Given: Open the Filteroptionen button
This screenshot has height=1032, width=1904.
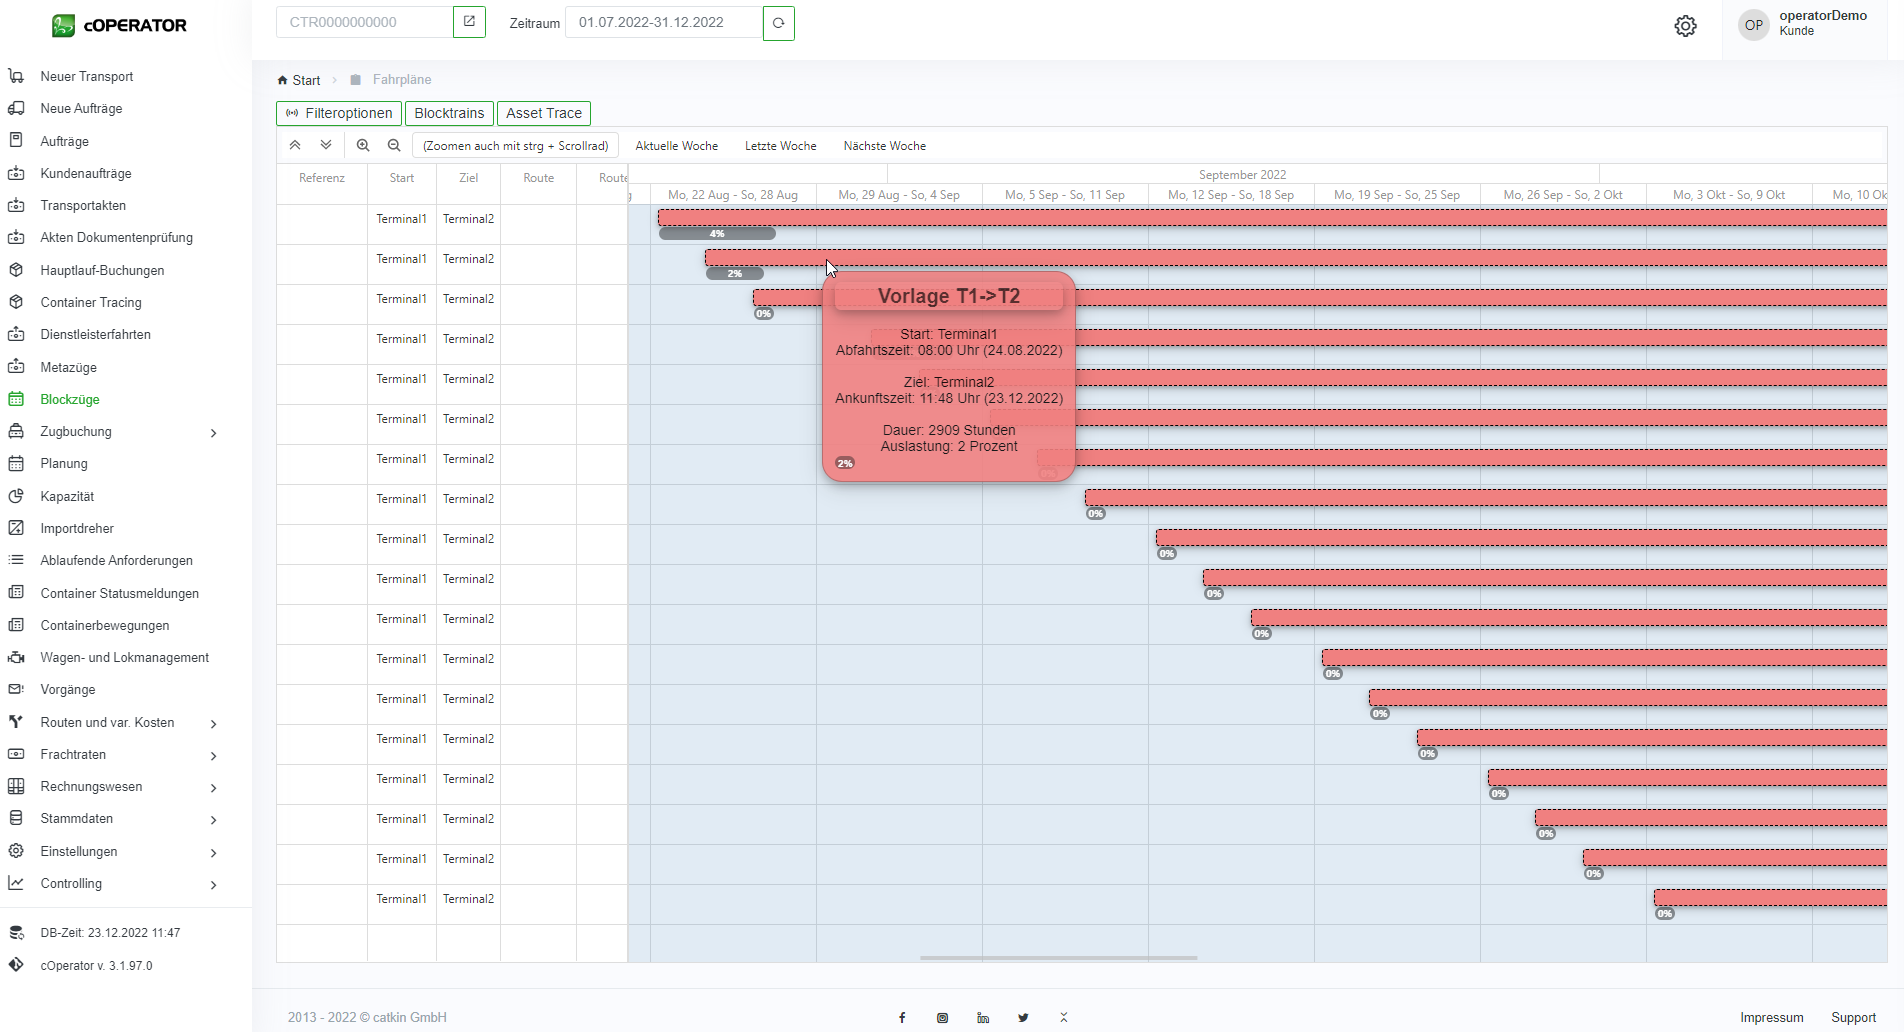Looking at the screenshot, I should [339, 114].
